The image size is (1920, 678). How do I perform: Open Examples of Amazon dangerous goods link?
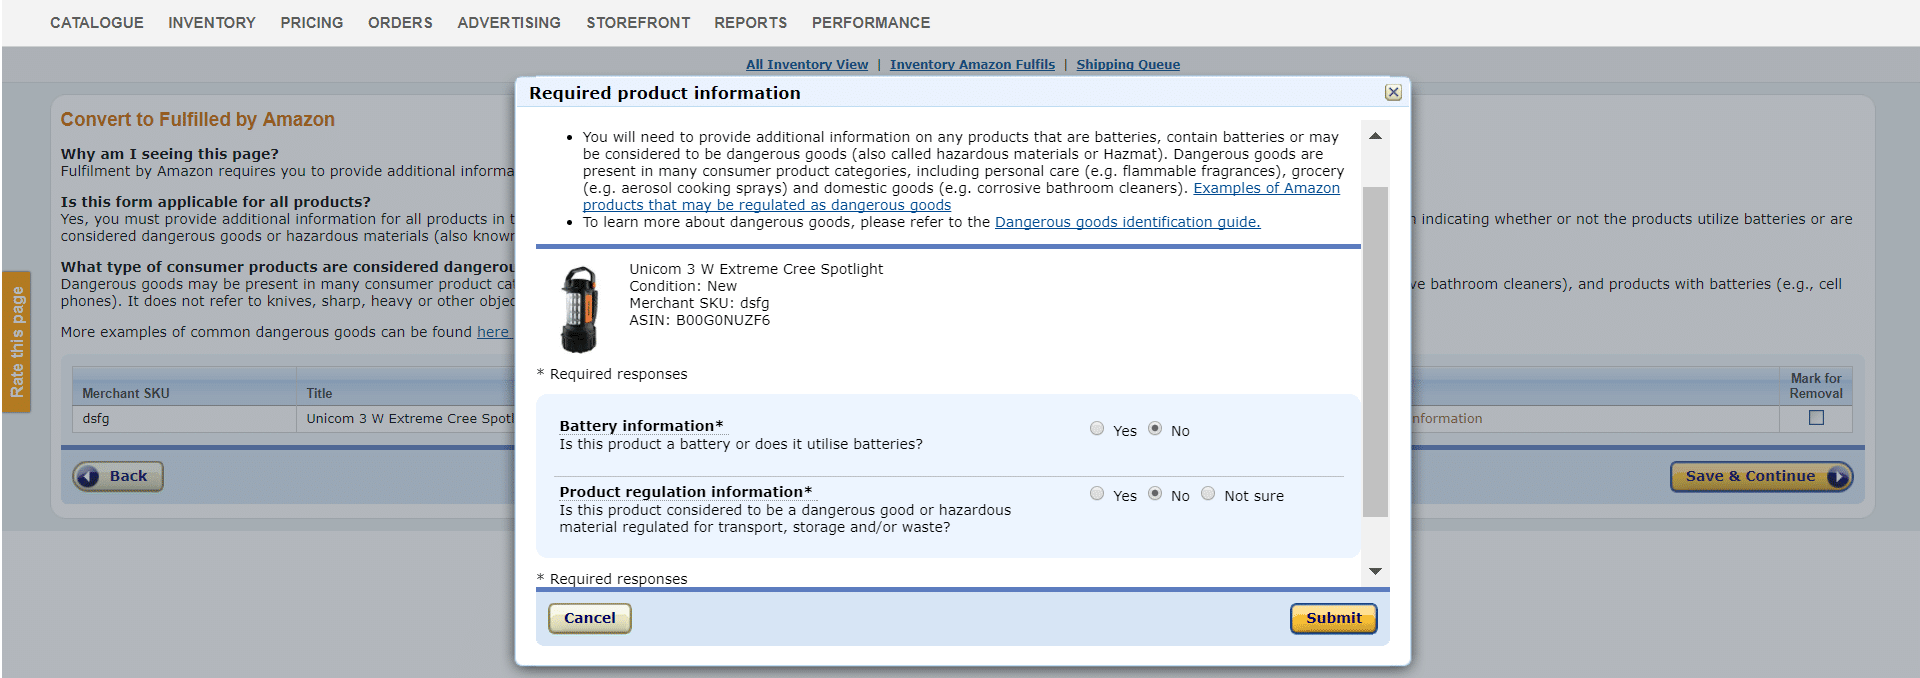[x=1266, y=188]
